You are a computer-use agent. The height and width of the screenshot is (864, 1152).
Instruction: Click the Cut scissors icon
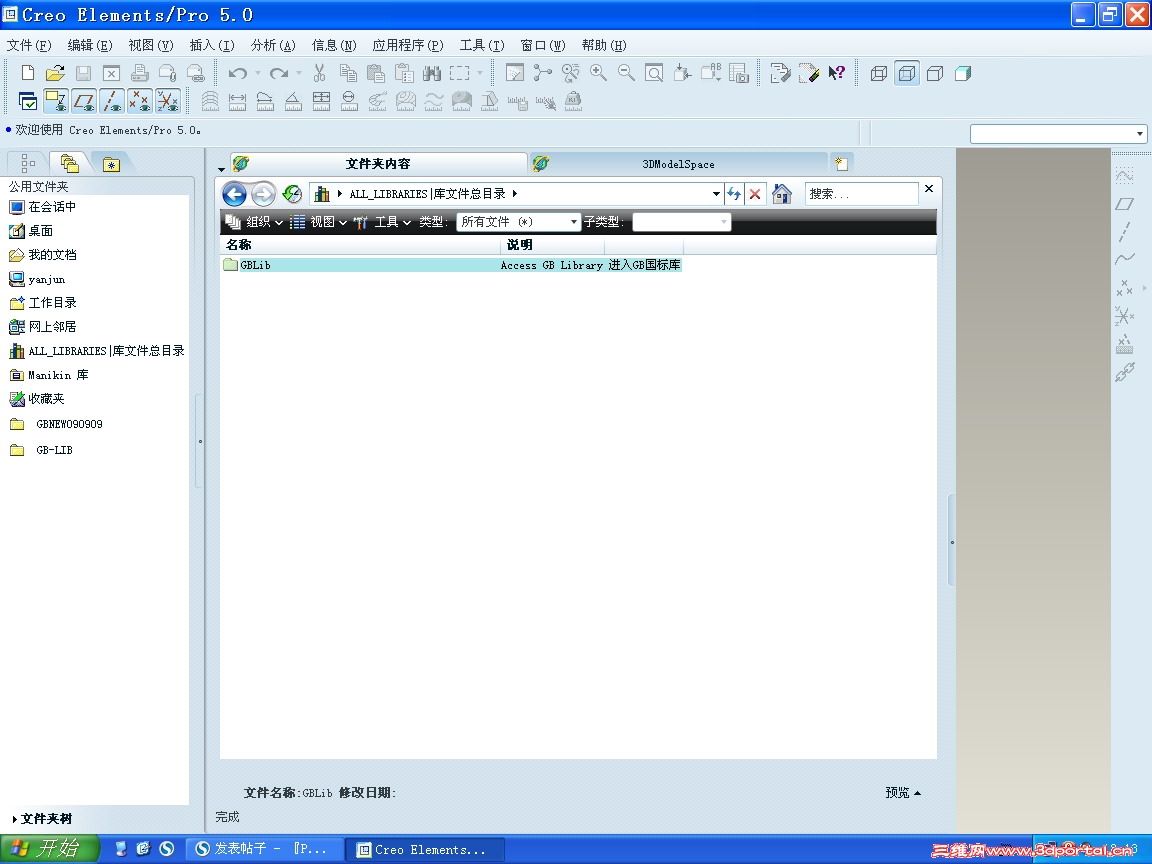(319, 73)
